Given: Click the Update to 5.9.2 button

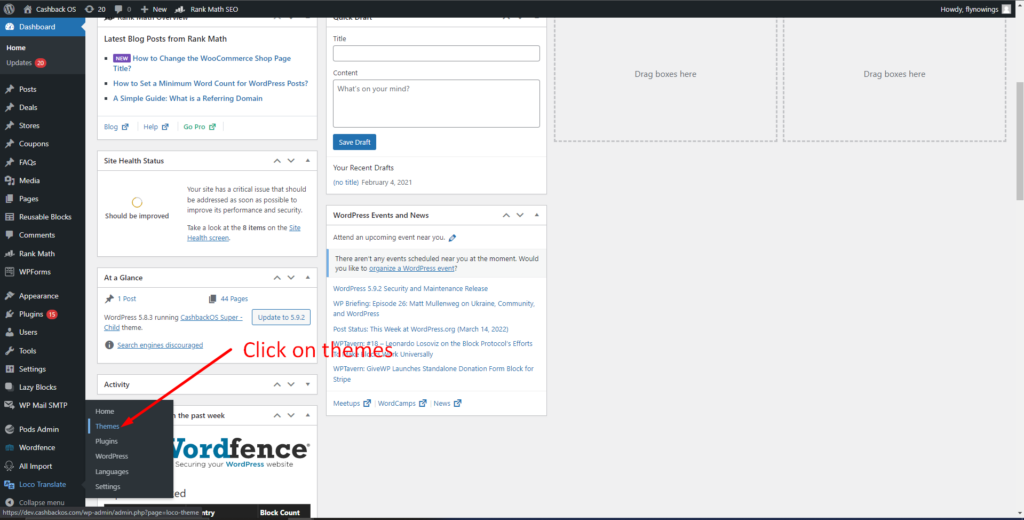Looking at the screenshot, I should click(x=281, y=317).
